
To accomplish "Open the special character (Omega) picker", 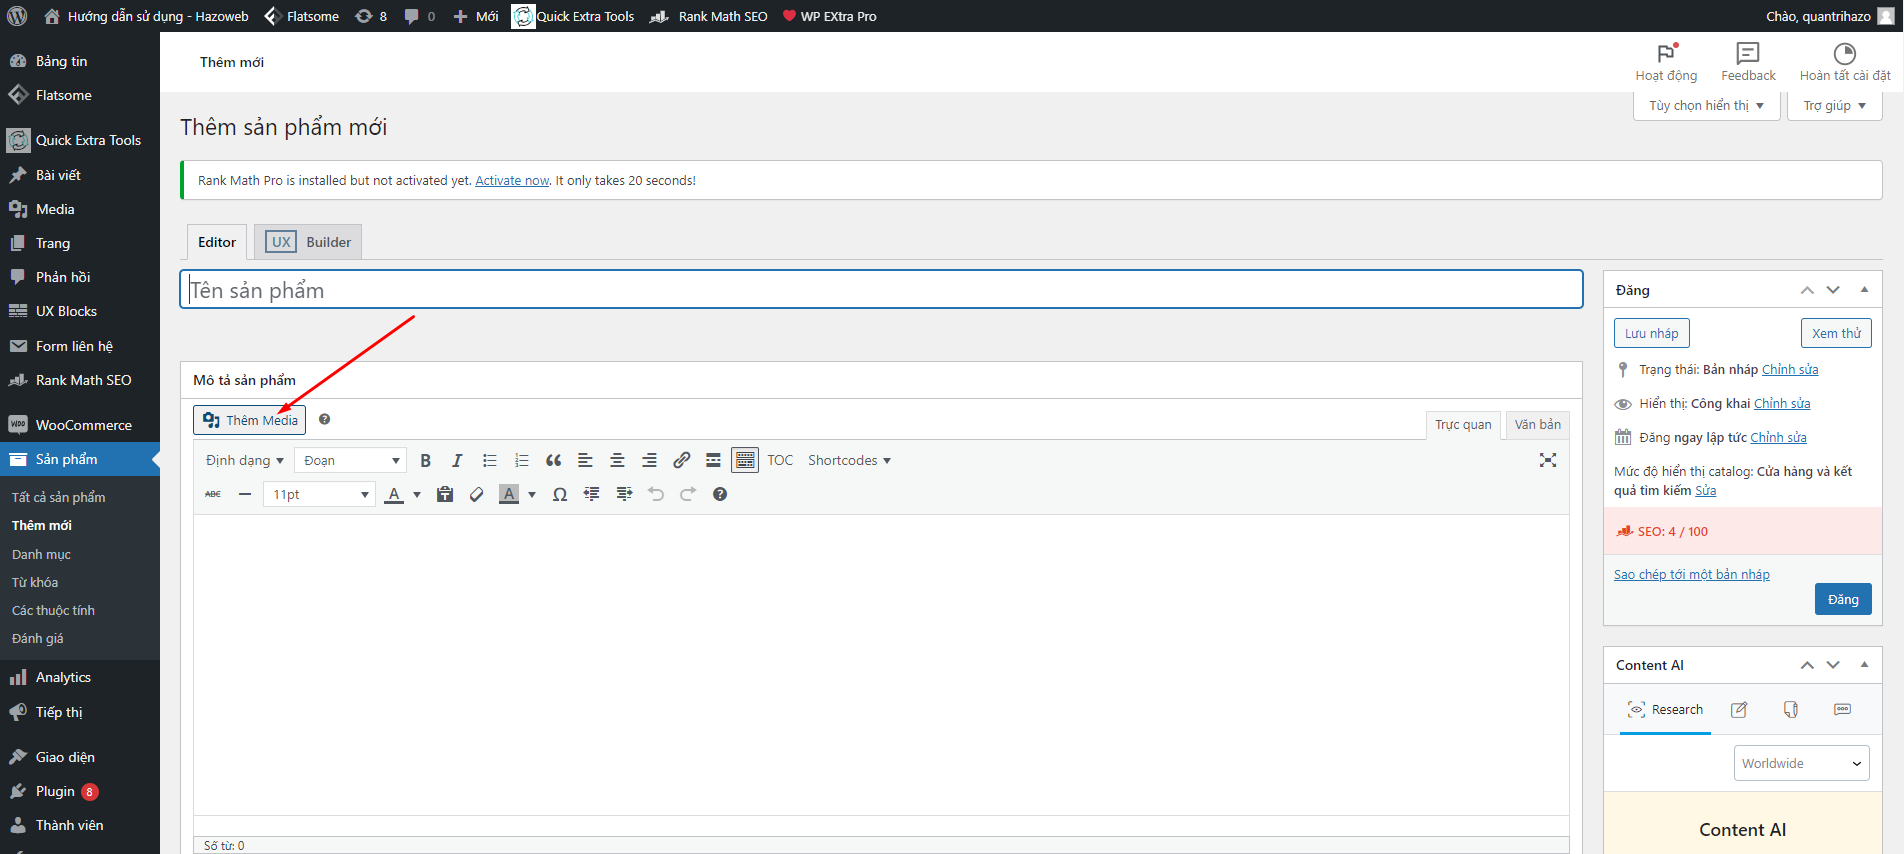I will tap(560, 495).
